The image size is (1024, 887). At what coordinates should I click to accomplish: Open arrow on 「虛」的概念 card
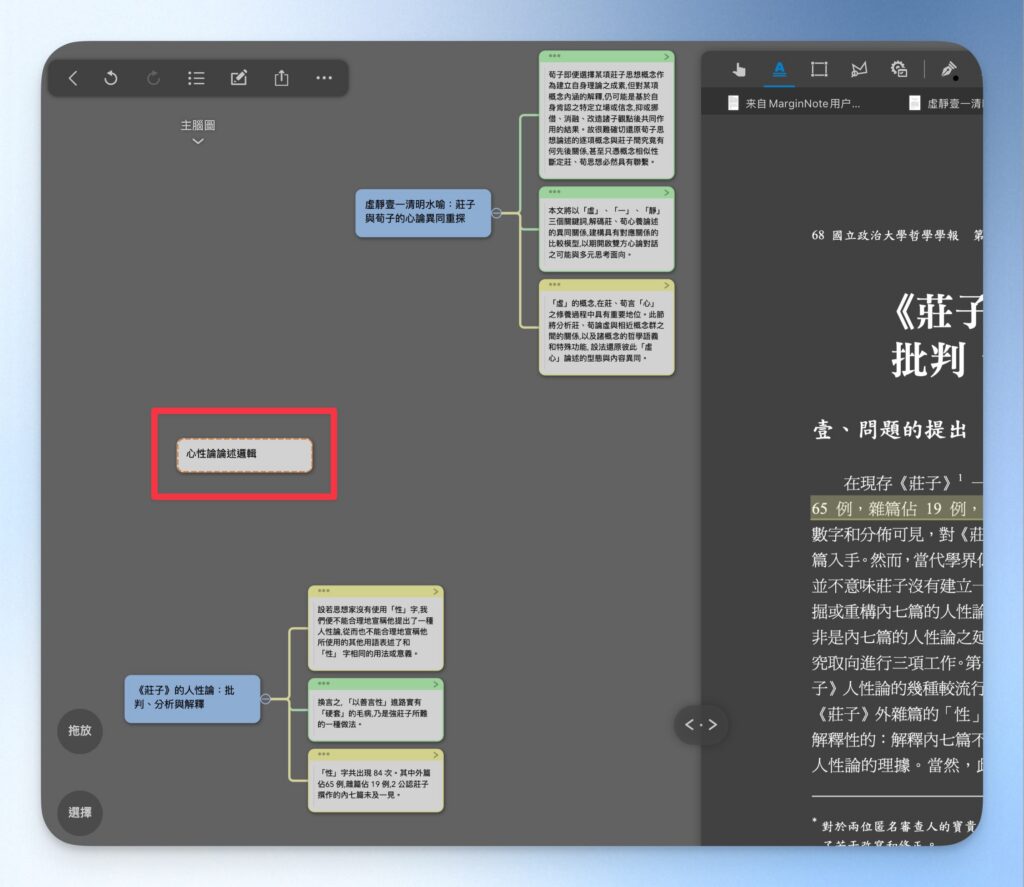point(666,285)
